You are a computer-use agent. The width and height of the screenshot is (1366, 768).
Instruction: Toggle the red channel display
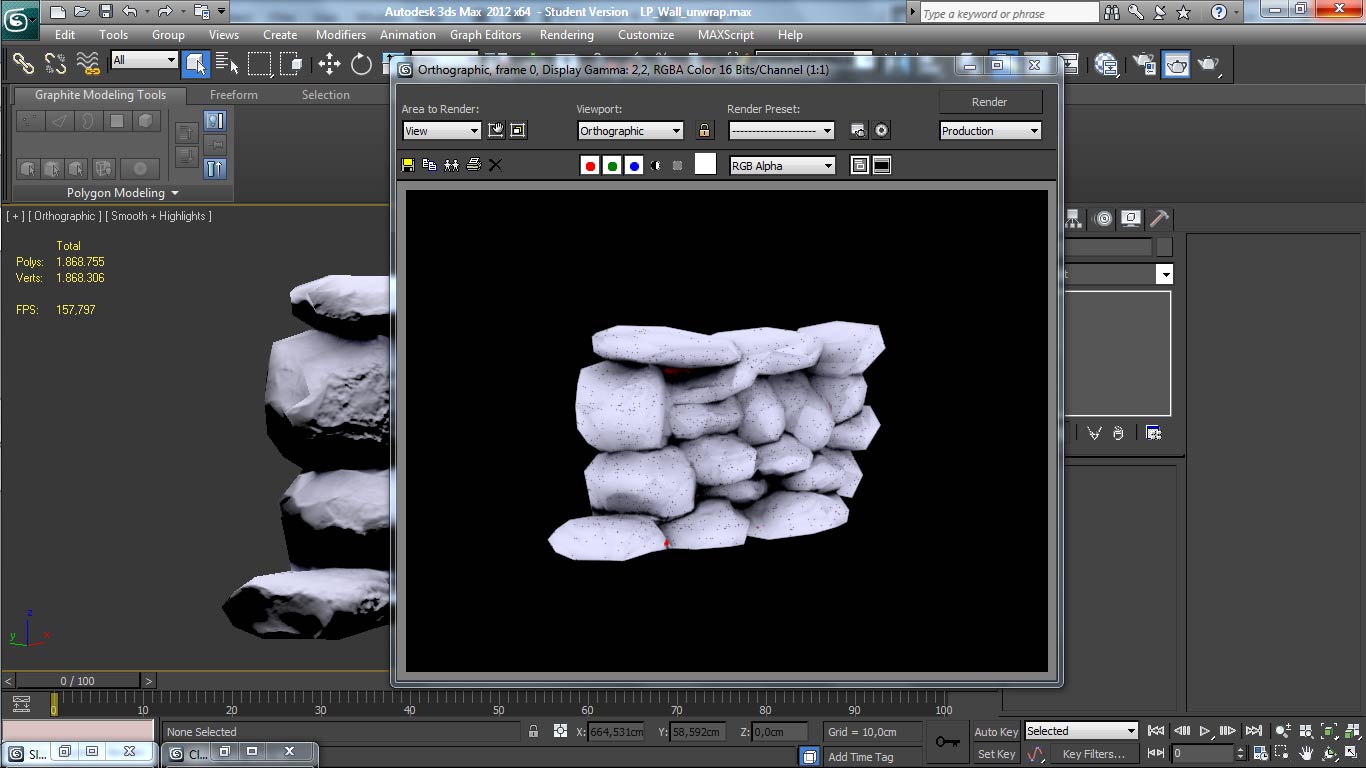(590, 165)
